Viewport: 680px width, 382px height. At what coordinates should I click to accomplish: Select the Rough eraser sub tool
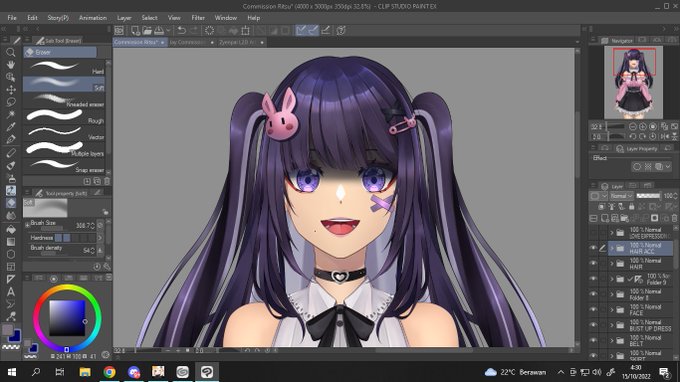tap(64, 117)
